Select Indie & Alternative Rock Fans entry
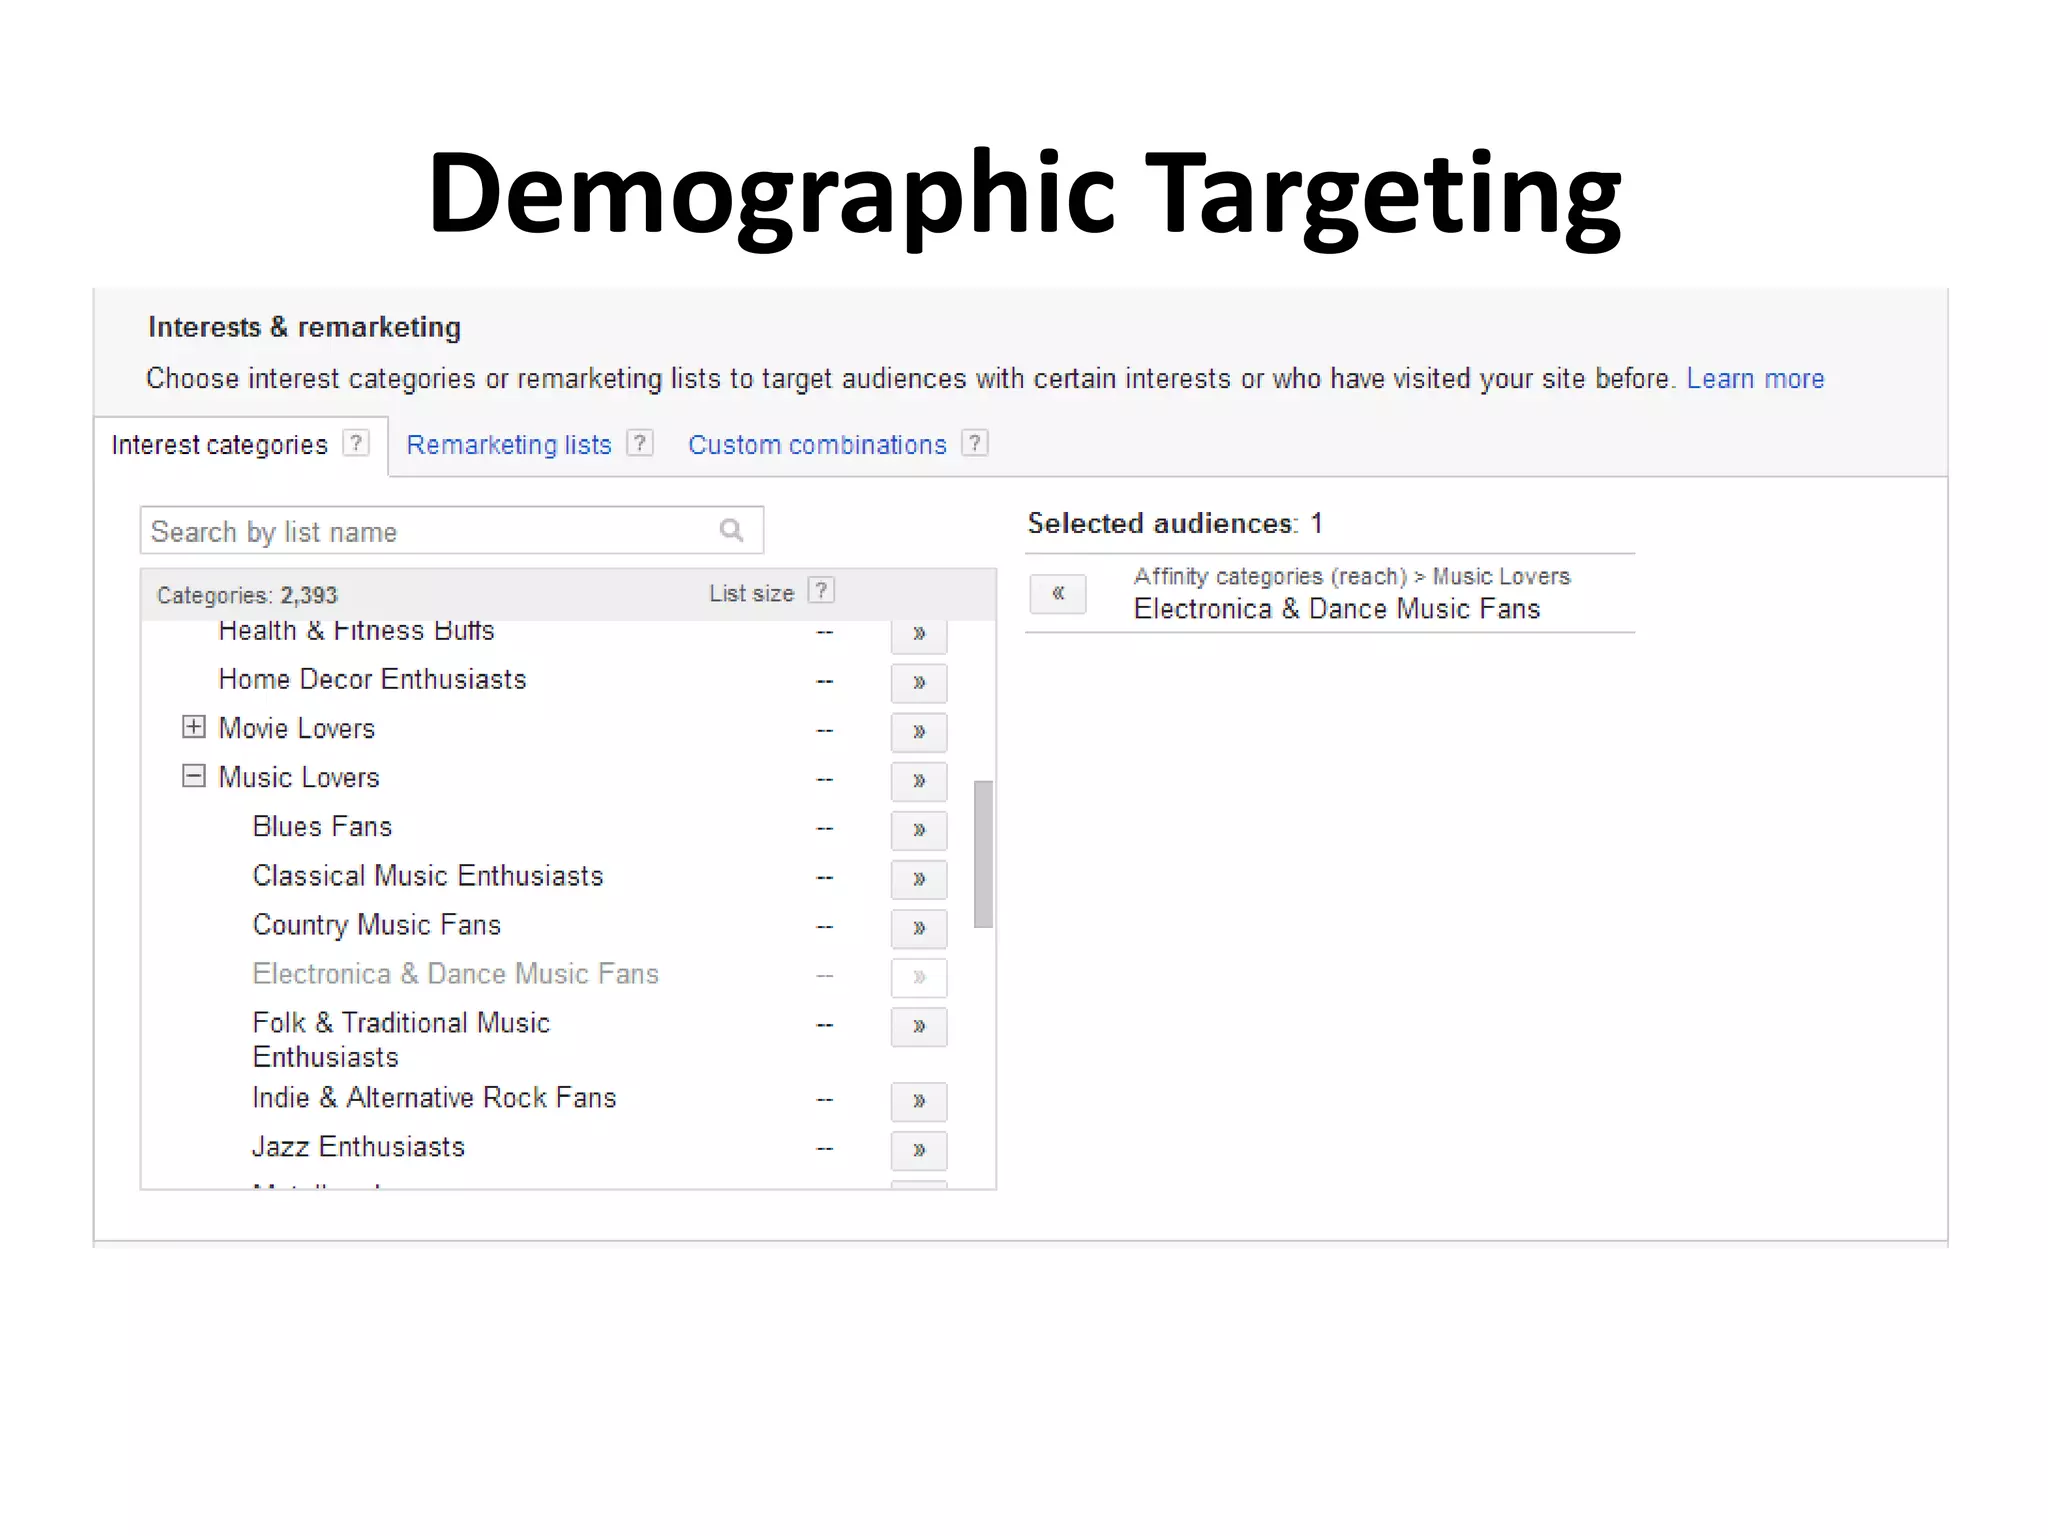The image size is (2048, 1536). tap(434, 1098)
